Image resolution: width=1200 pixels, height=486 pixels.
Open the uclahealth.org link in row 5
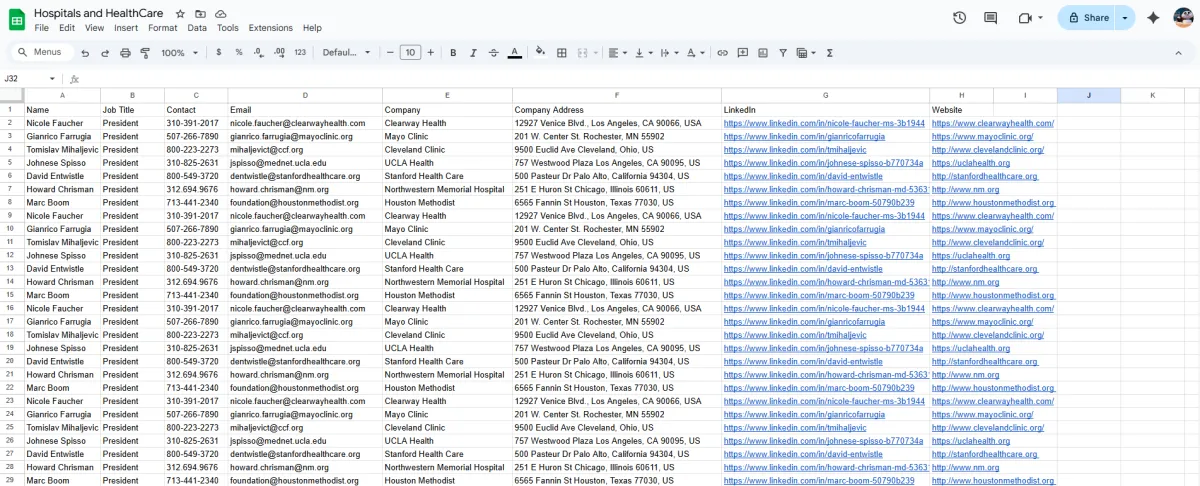pos(970,163)
